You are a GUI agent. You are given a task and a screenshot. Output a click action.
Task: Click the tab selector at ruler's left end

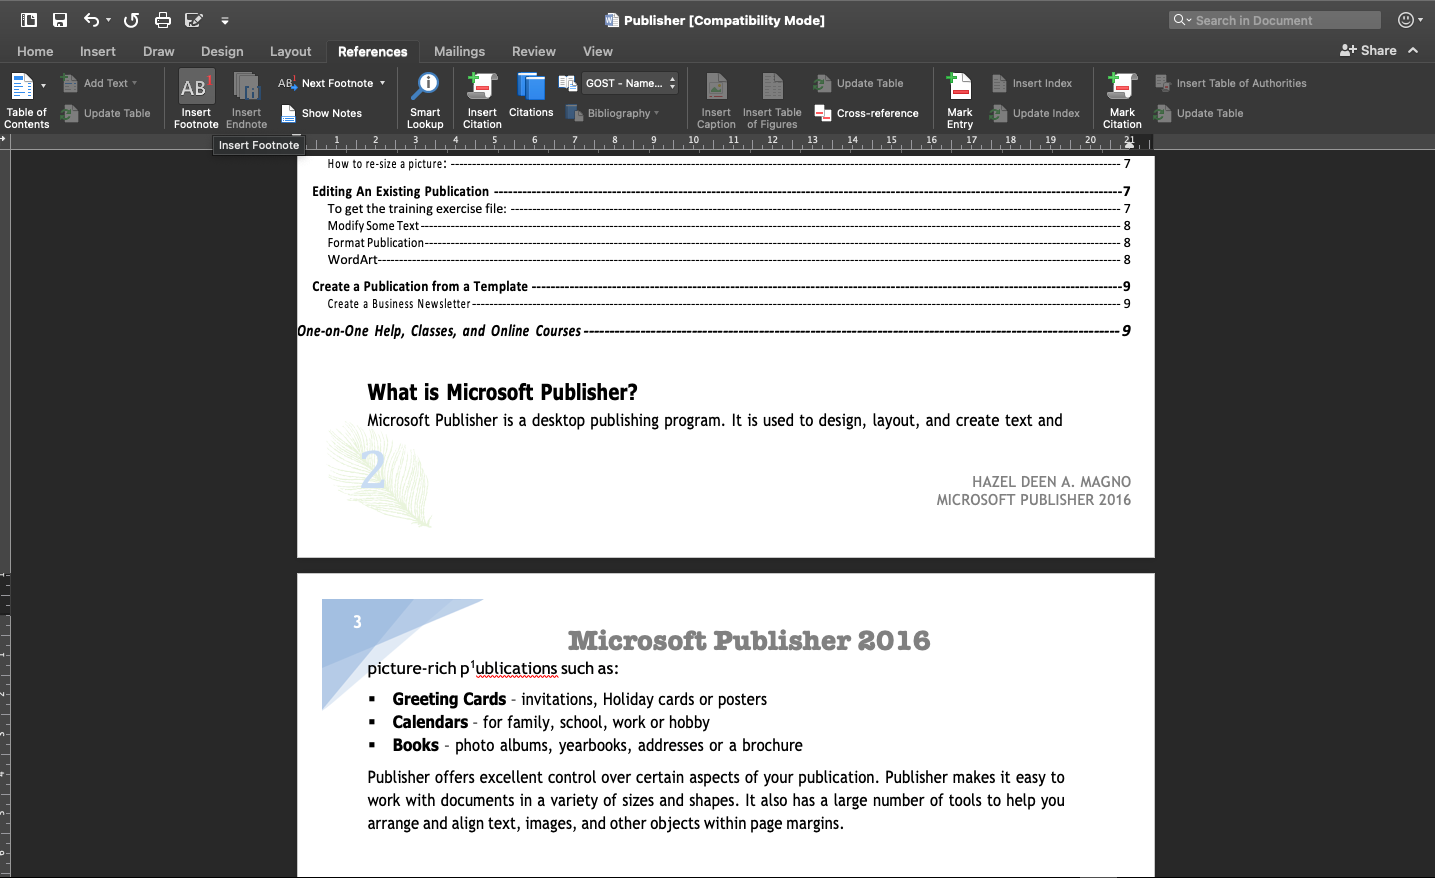tap(4, 139)
